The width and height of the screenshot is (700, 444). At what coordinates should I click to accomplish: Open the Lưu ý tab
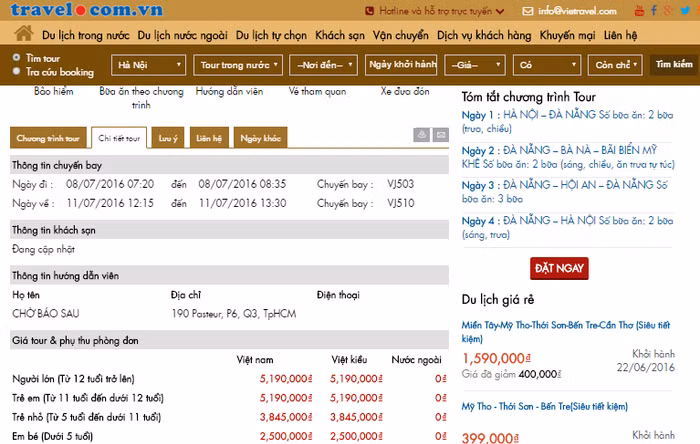(168, 138)
